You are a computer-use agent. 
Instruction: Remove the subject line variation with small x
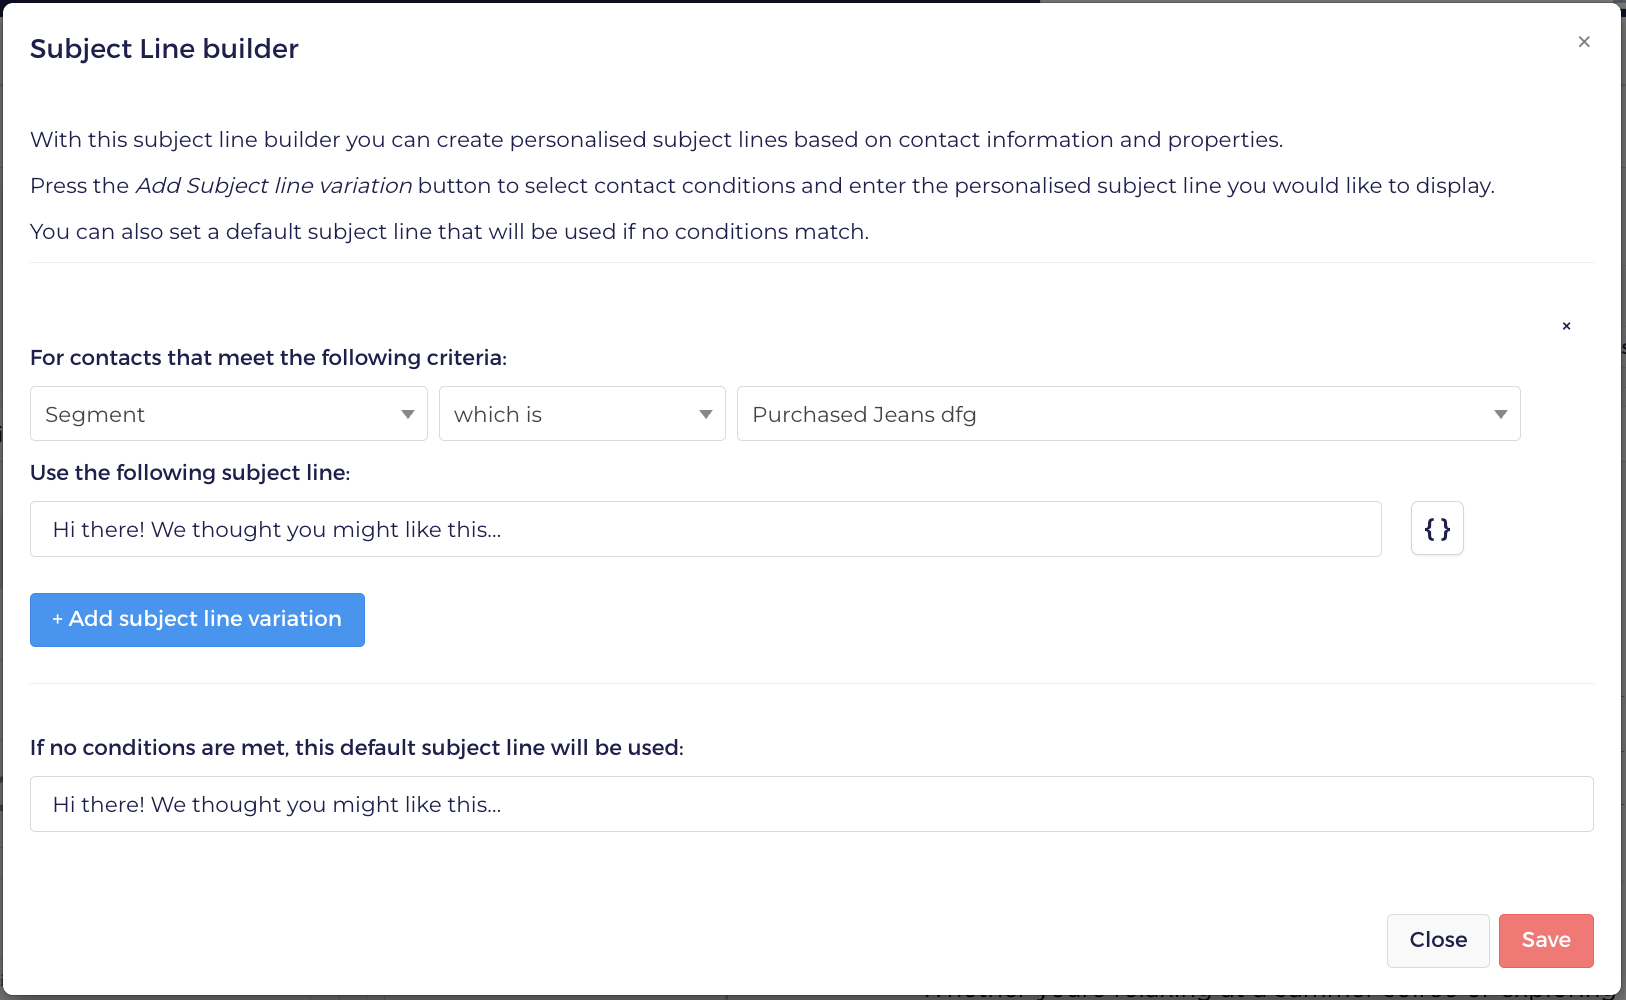(1566, 326)
